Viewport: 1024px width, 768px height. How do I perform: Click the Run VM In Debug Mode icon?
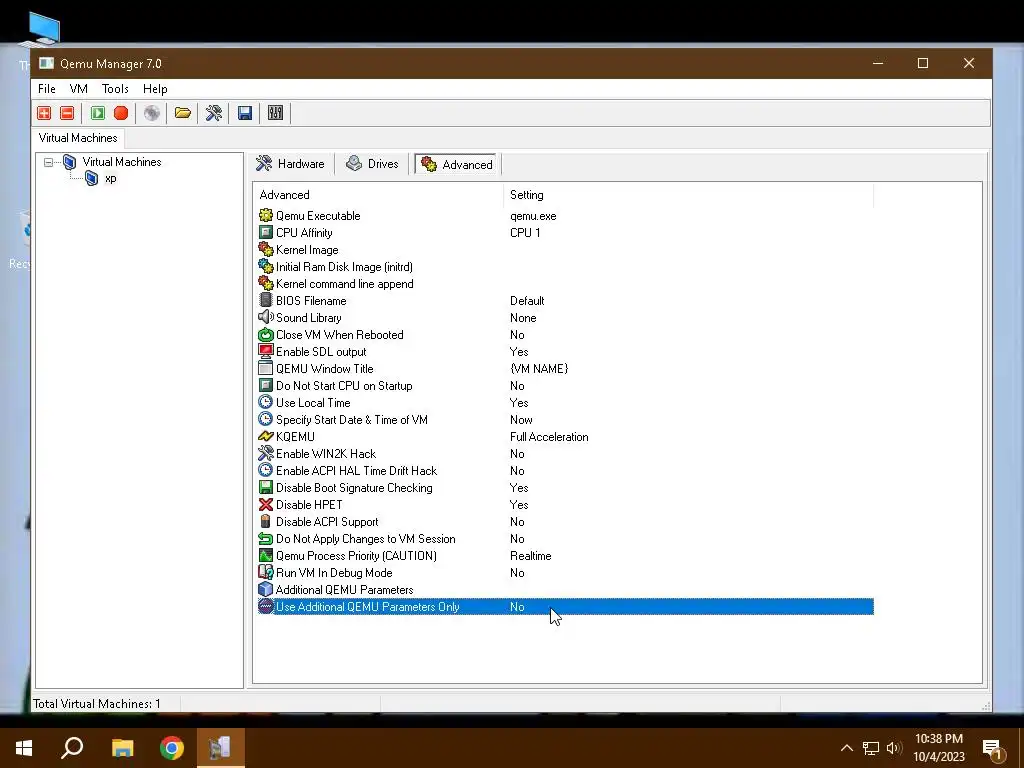(266, 572)
